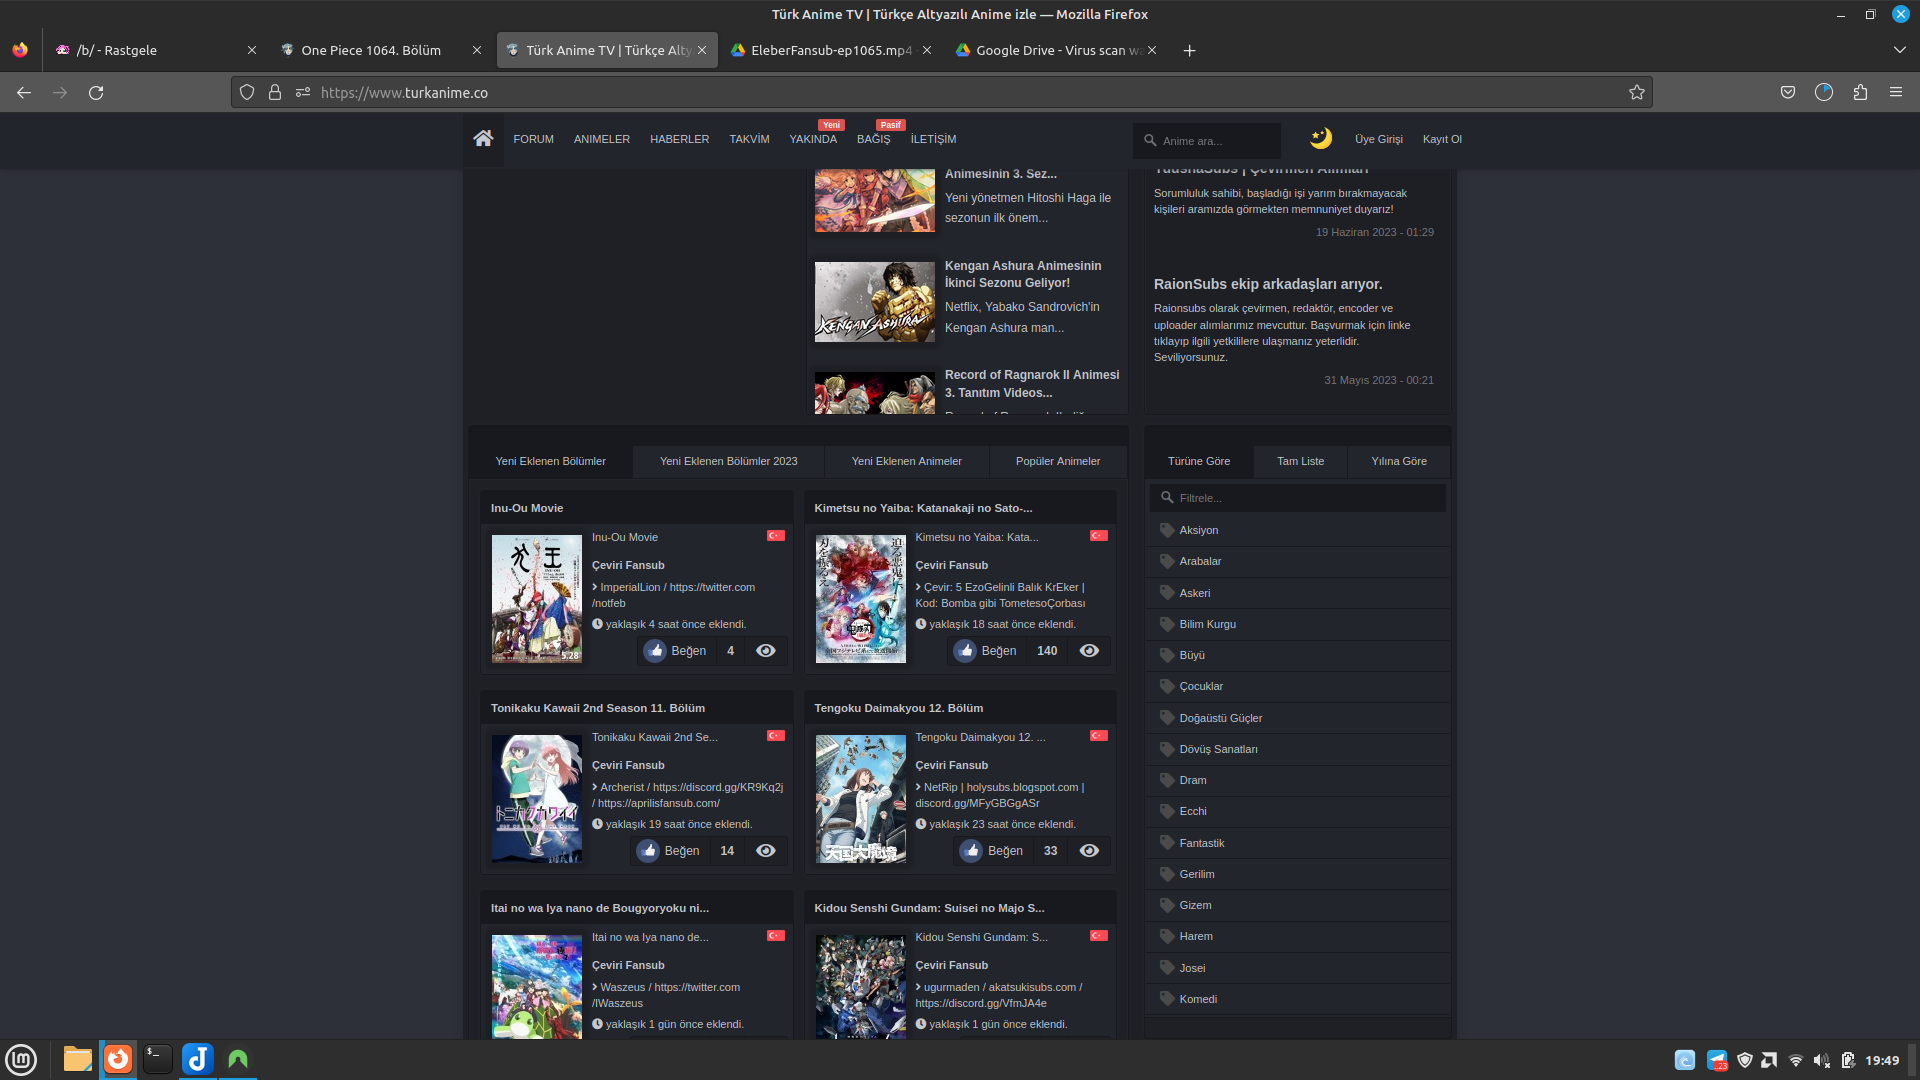1920x1080 pixels.
Task: Open RaionSubs ekip arkadaşları arıyor post
Action: (x=1268, y=284)
